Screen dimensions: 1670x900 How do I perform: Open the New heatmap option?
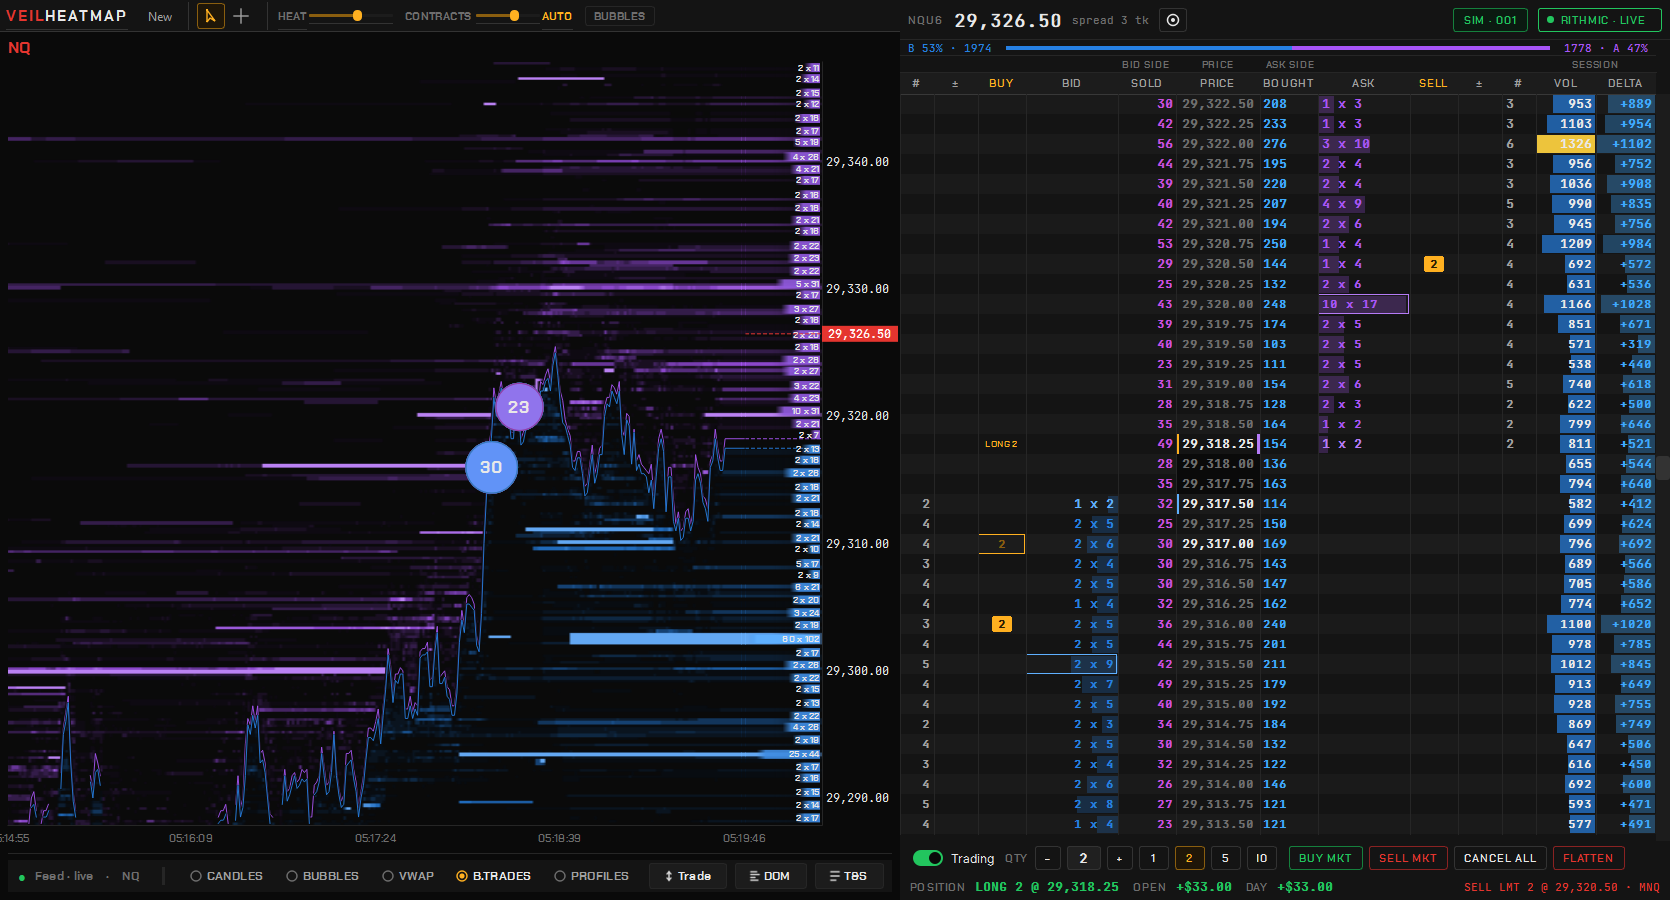click(160, 17)
